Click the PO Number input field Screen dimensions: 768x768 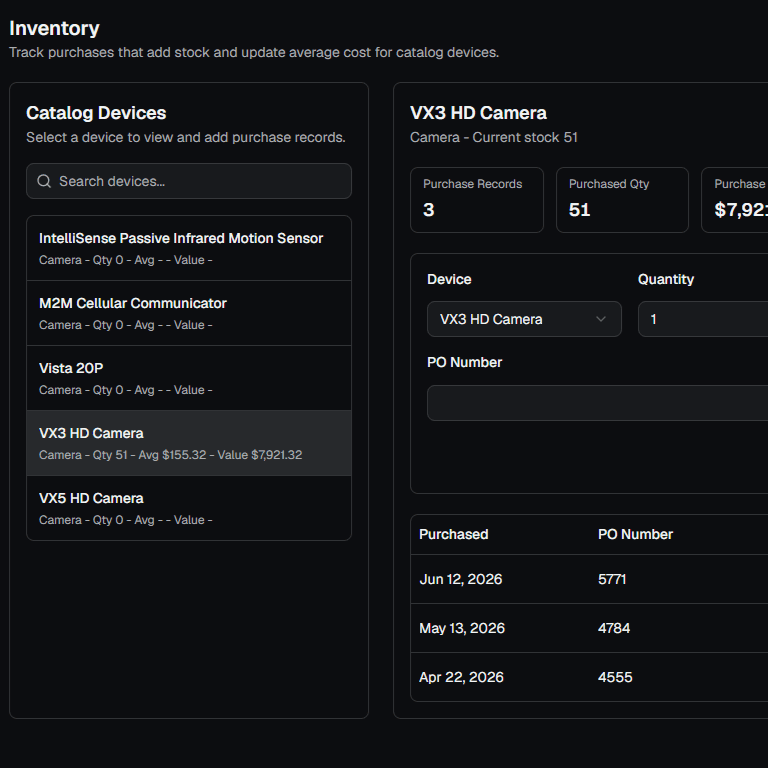[x=598, y=403]
